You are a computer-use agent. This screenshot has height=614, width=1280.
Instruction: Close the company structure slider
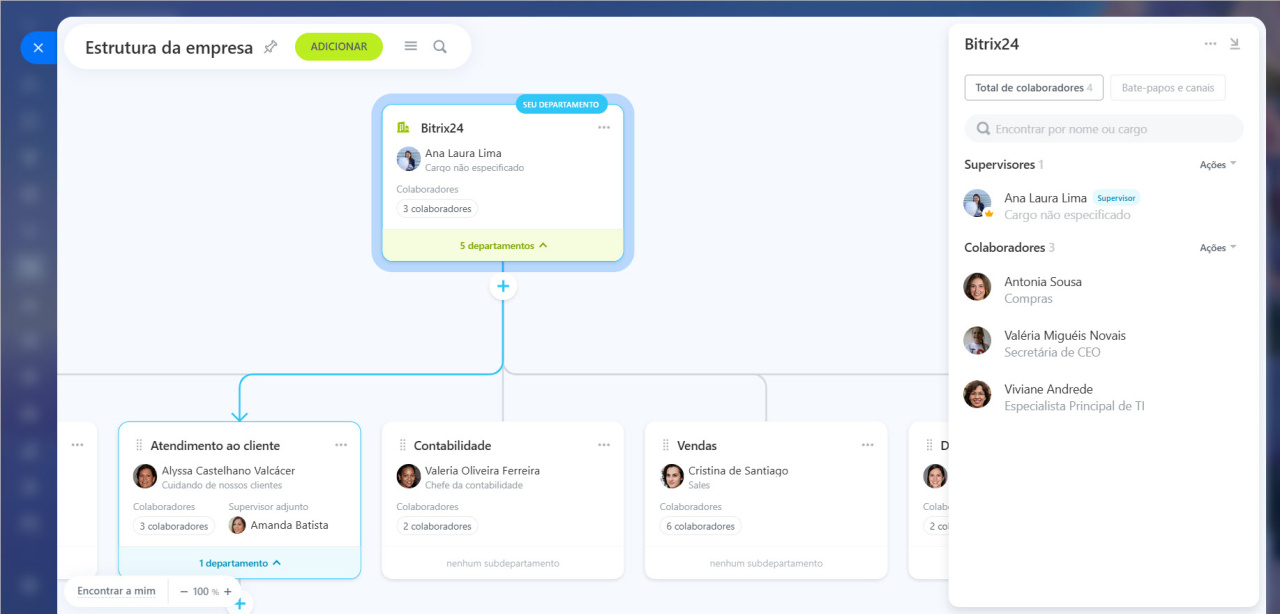click(x=38, y=47)
